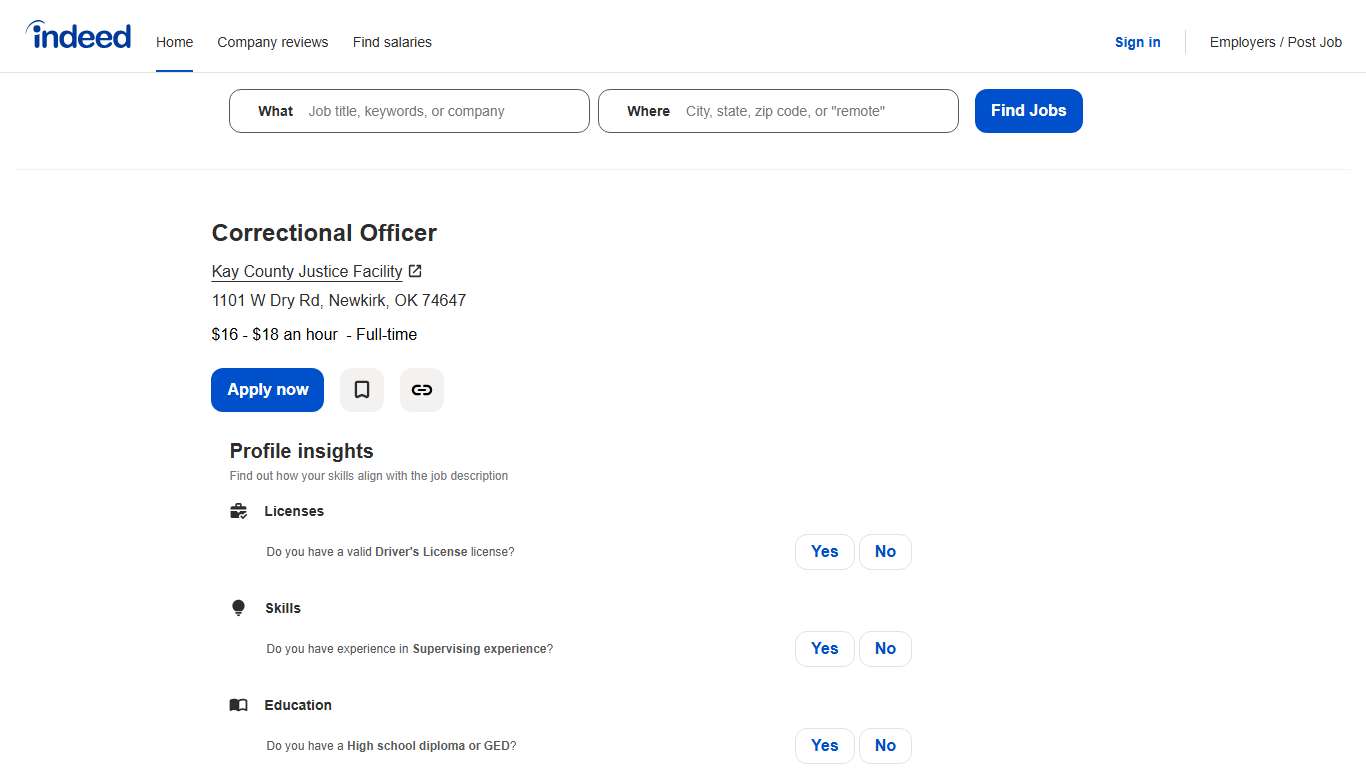Click the Licenses certificate icon
The width and height of the screenshot is (1366, 768).
238,510
